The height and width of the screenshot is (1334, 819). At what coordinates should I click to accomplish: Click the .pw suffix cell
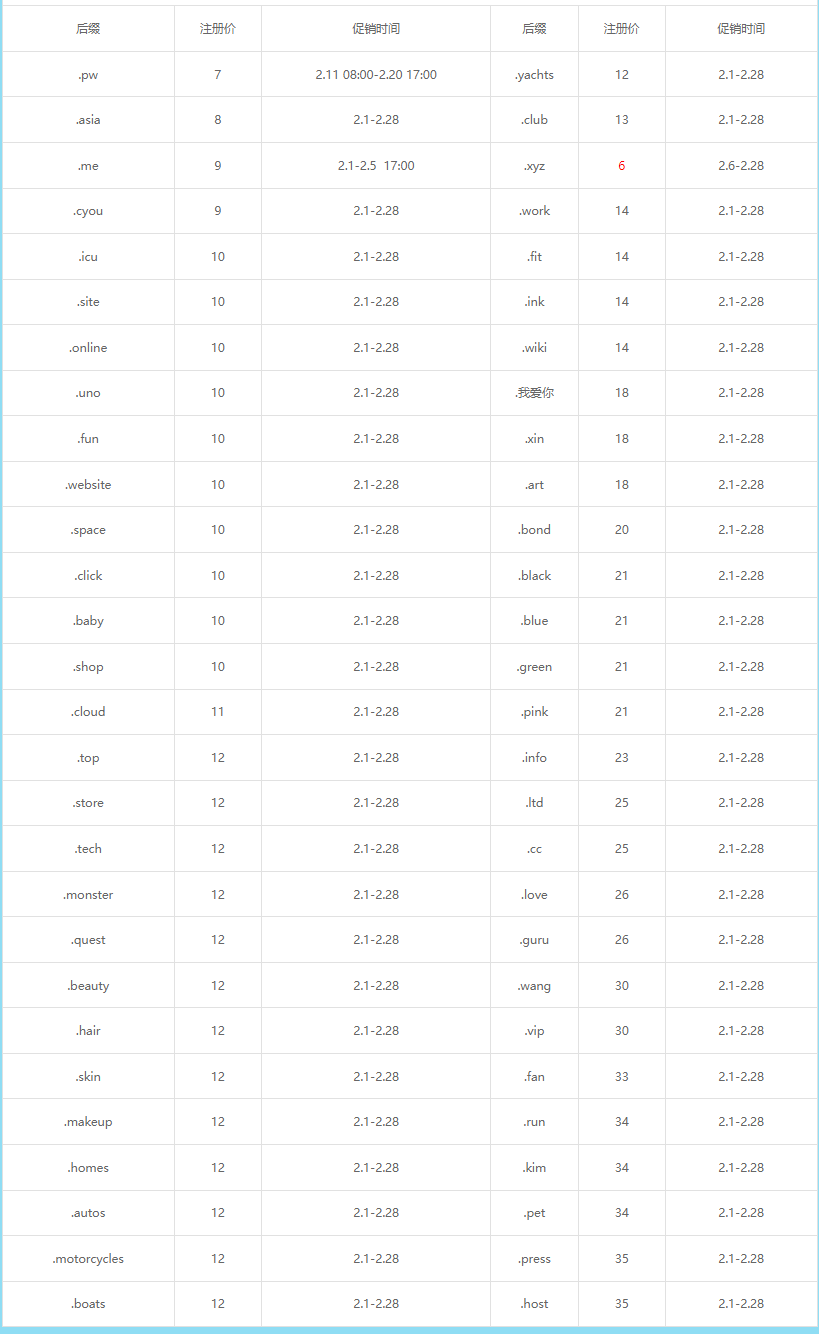click(88, 75)
